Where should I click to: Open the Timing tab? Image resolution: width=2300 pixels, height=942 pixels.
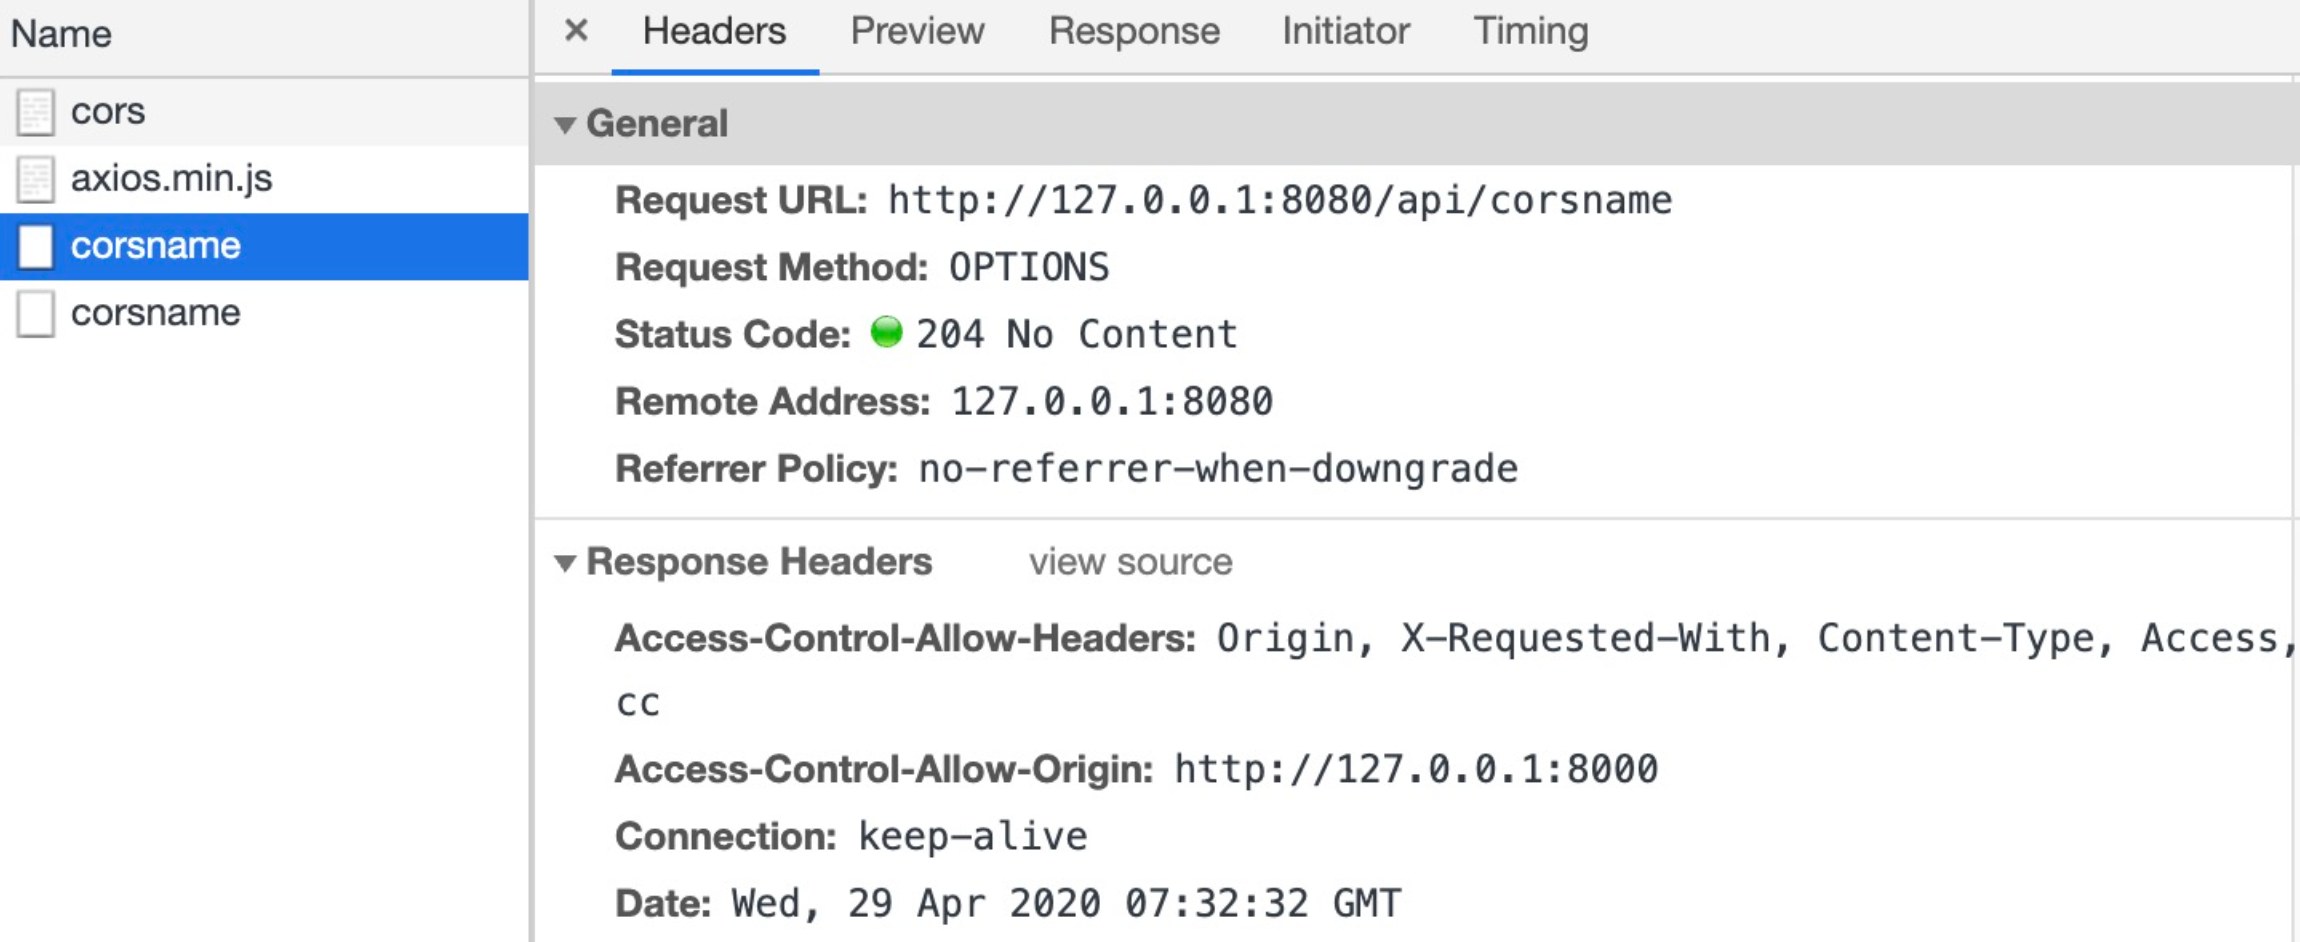[x=1530, y=32]
